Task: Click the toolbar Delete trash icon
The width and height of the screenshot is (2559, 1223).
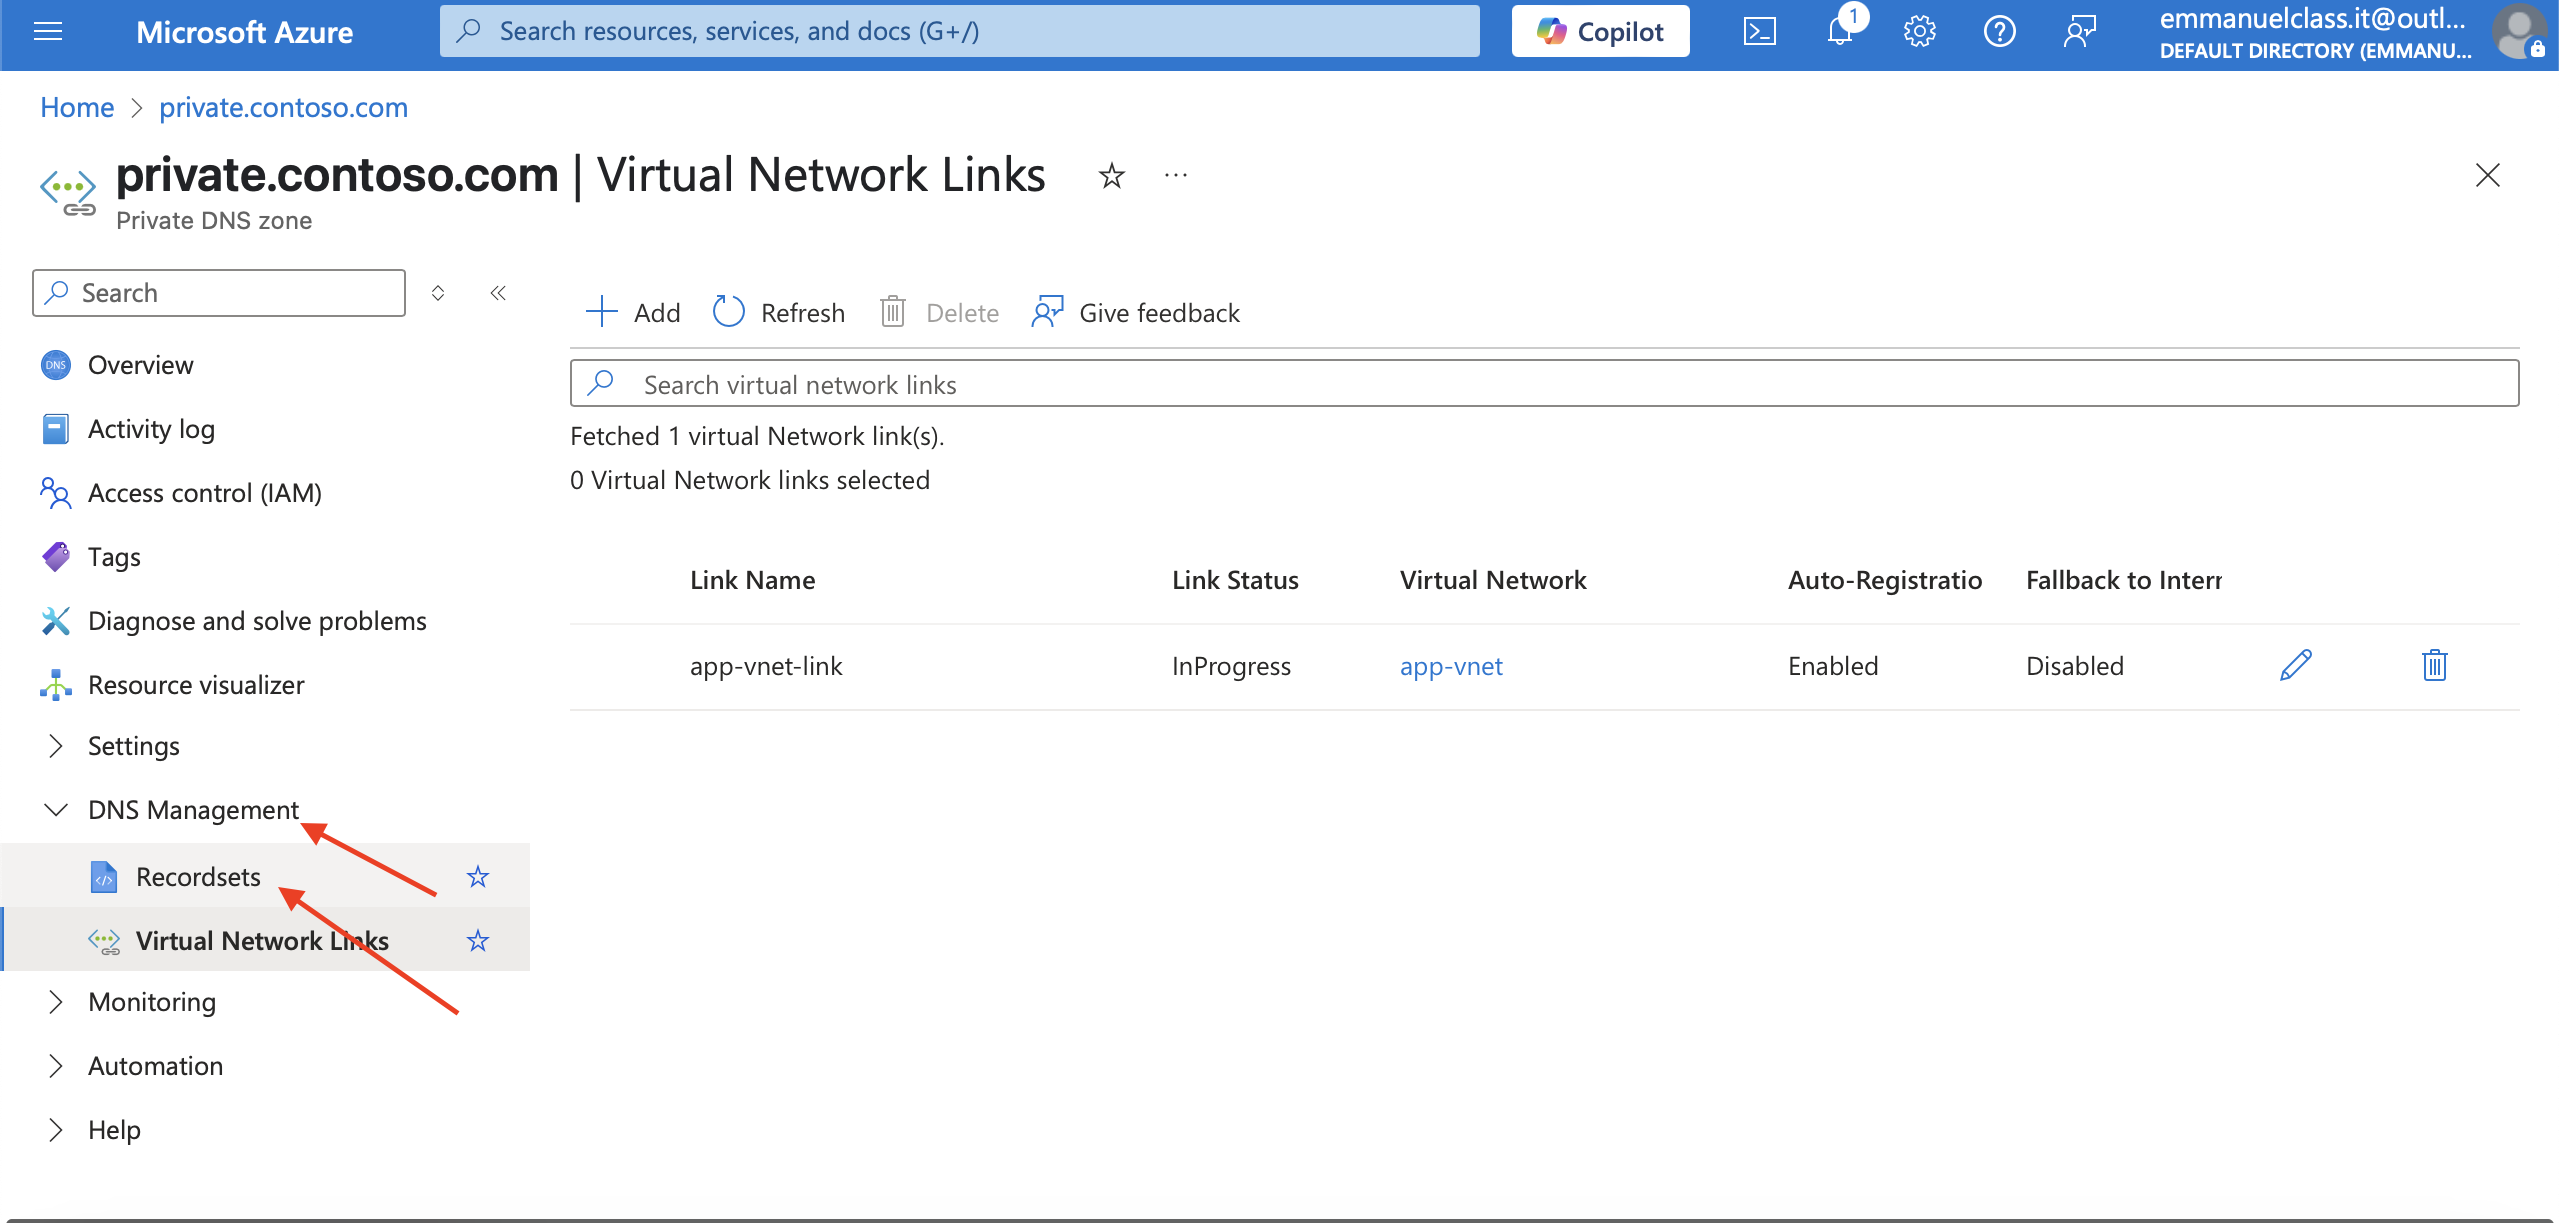Action: 893,312
